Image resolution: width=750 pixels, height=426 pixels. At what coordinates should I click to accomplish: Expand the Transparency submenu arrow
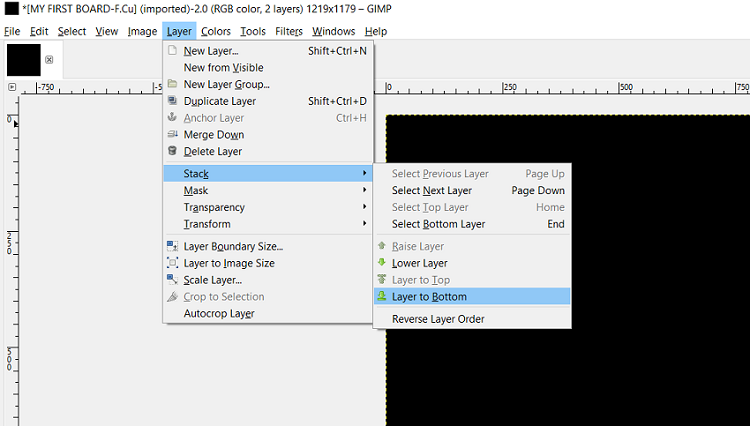point(364,207)
